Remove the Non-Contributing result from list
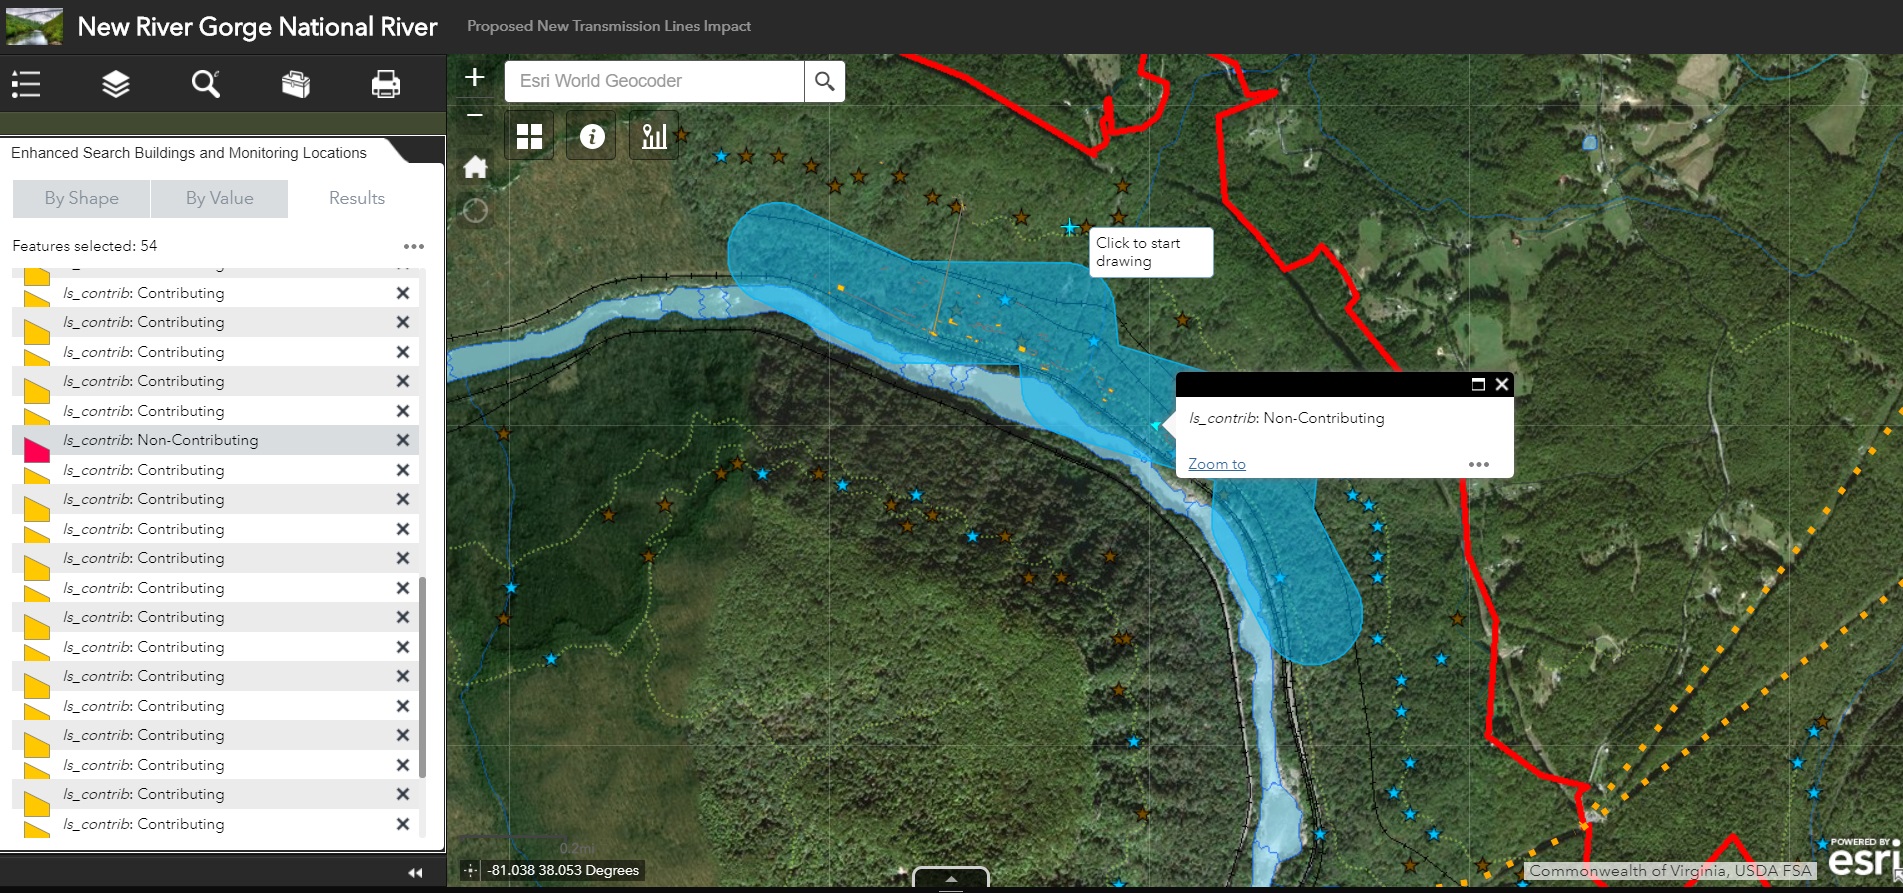The image size is (1903, 893). [x=403, y=440]
